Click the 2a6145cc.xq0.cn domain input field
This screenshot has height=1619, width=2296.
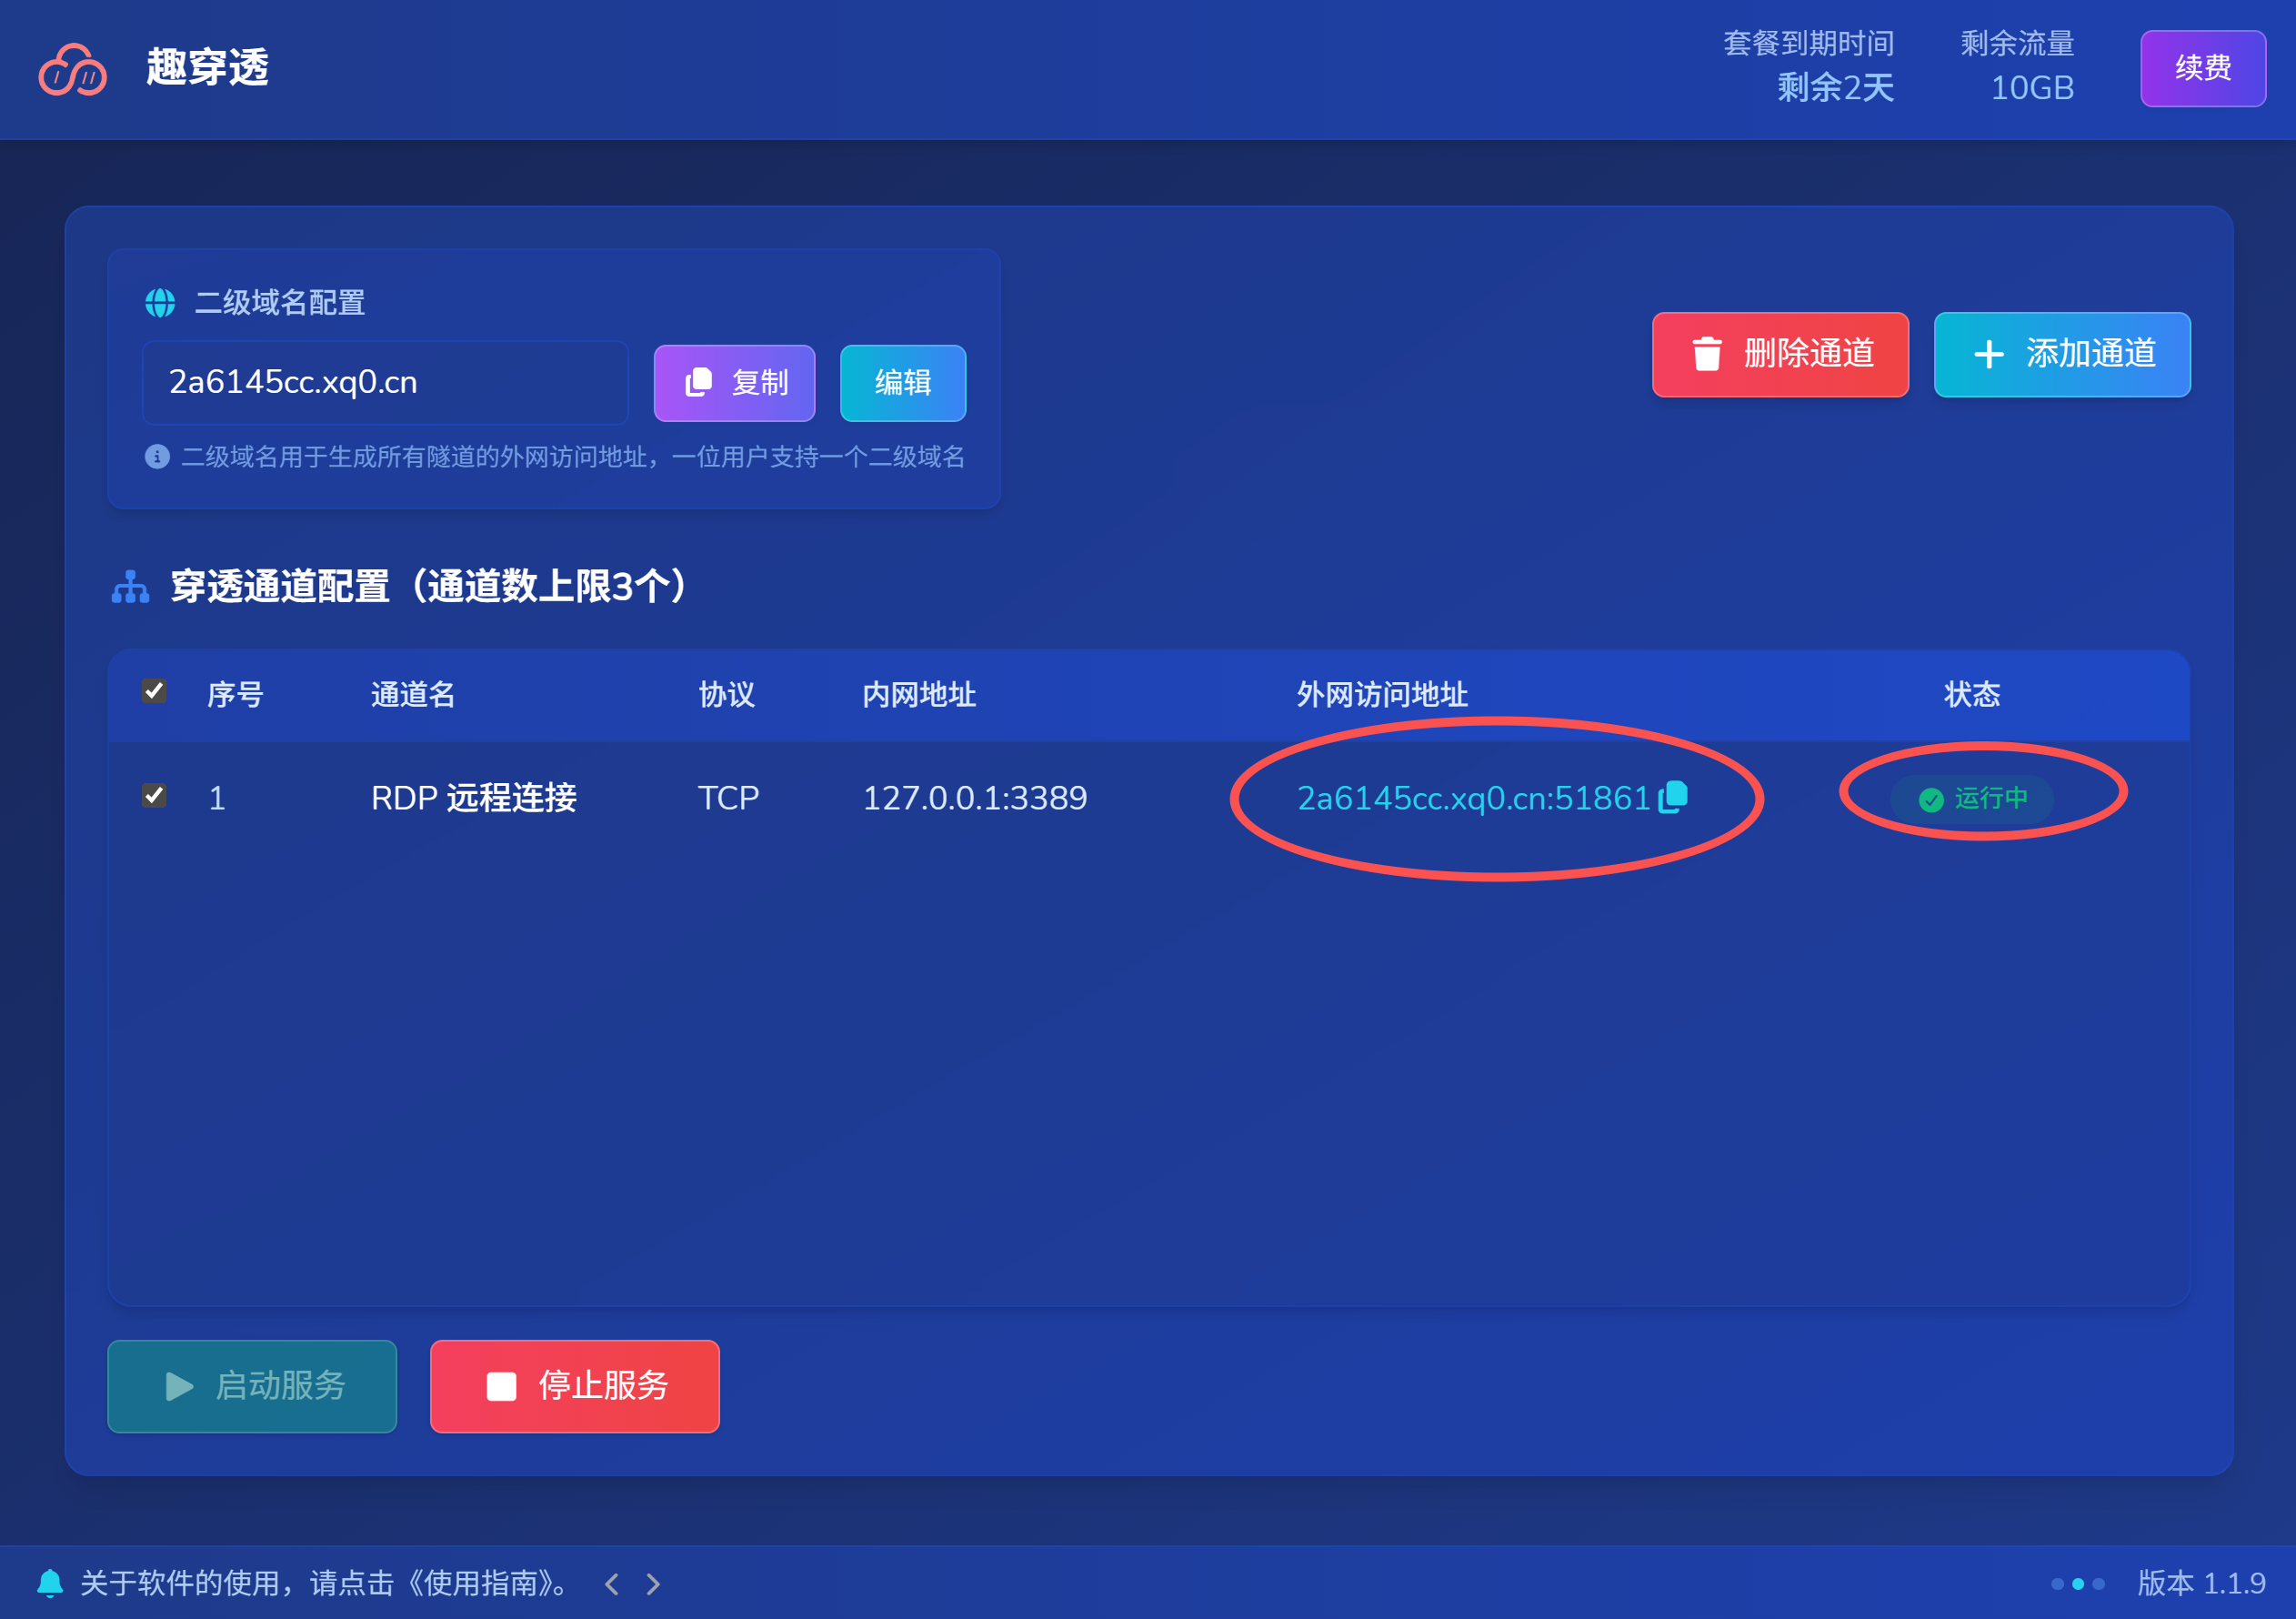pos(385,383)
